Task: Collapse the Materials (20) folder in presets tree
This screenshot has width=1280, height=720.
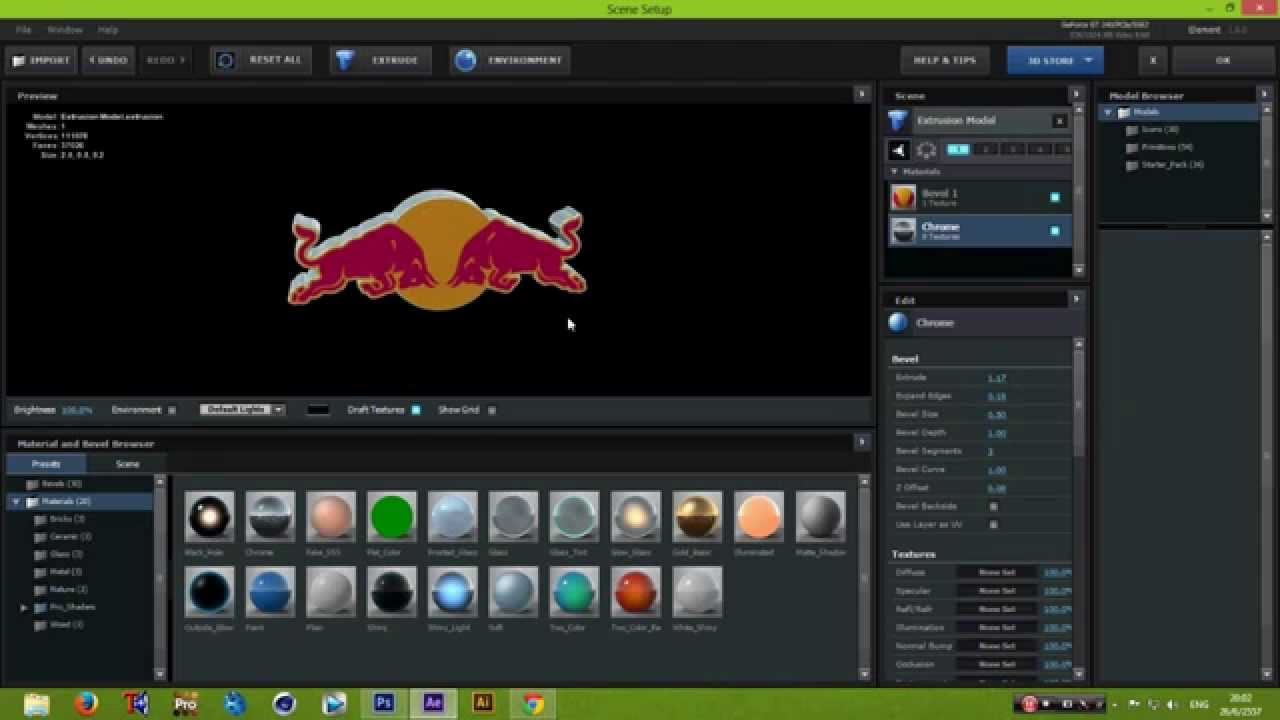Action: [16, 501]
